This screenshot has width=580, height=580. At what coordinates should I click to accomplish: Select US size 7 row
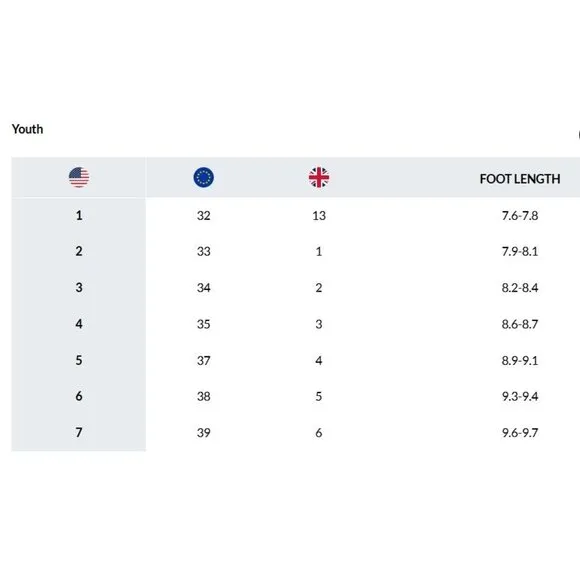coord(296,433)
